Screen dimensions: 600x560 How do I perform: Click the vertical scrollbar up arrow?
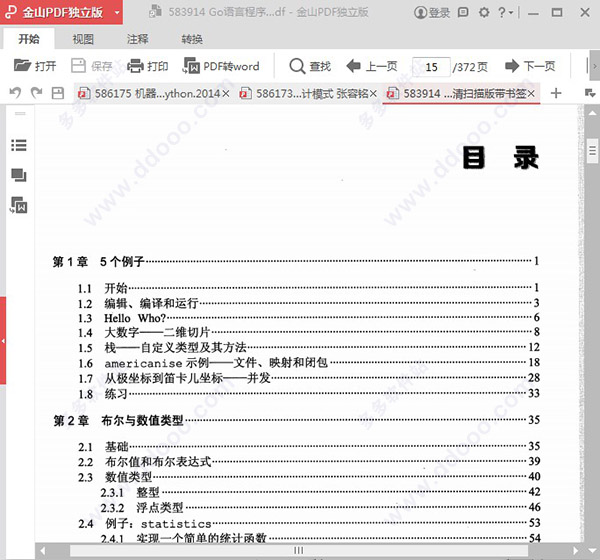[592, 113]
